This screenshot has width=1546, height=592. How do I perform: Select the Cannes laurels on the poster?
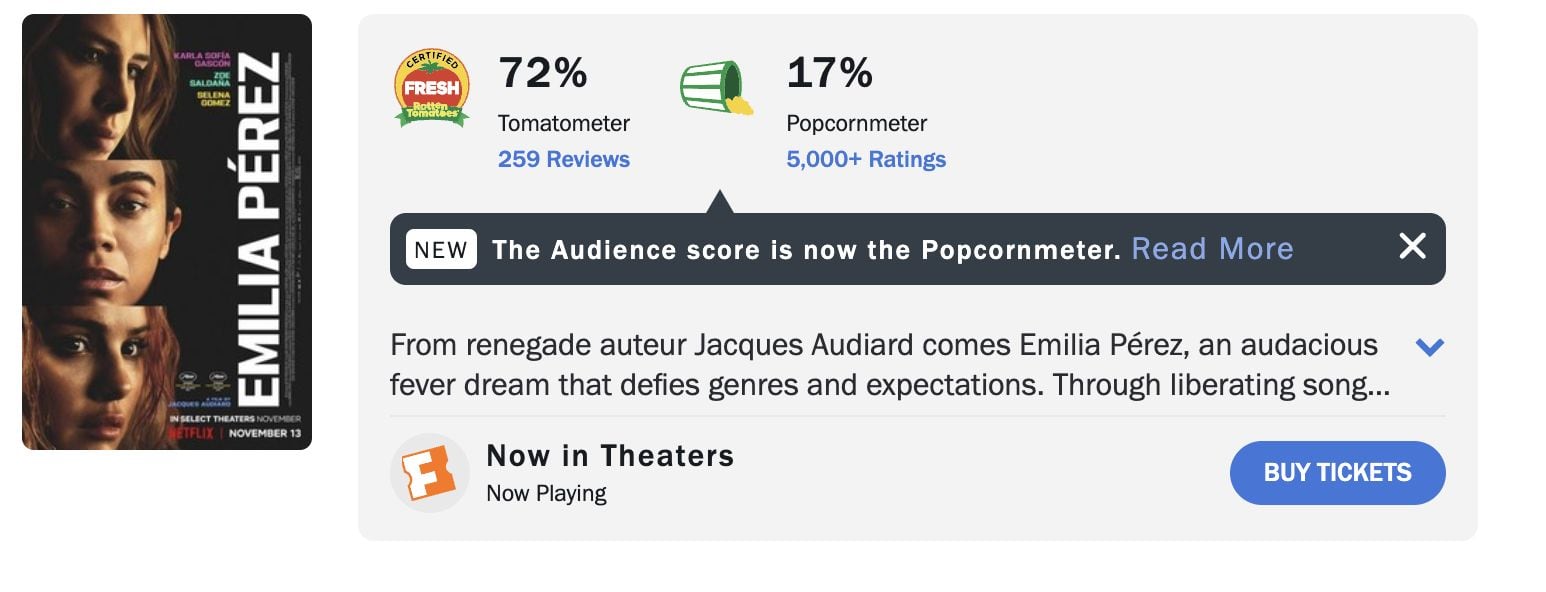point(202,381)
